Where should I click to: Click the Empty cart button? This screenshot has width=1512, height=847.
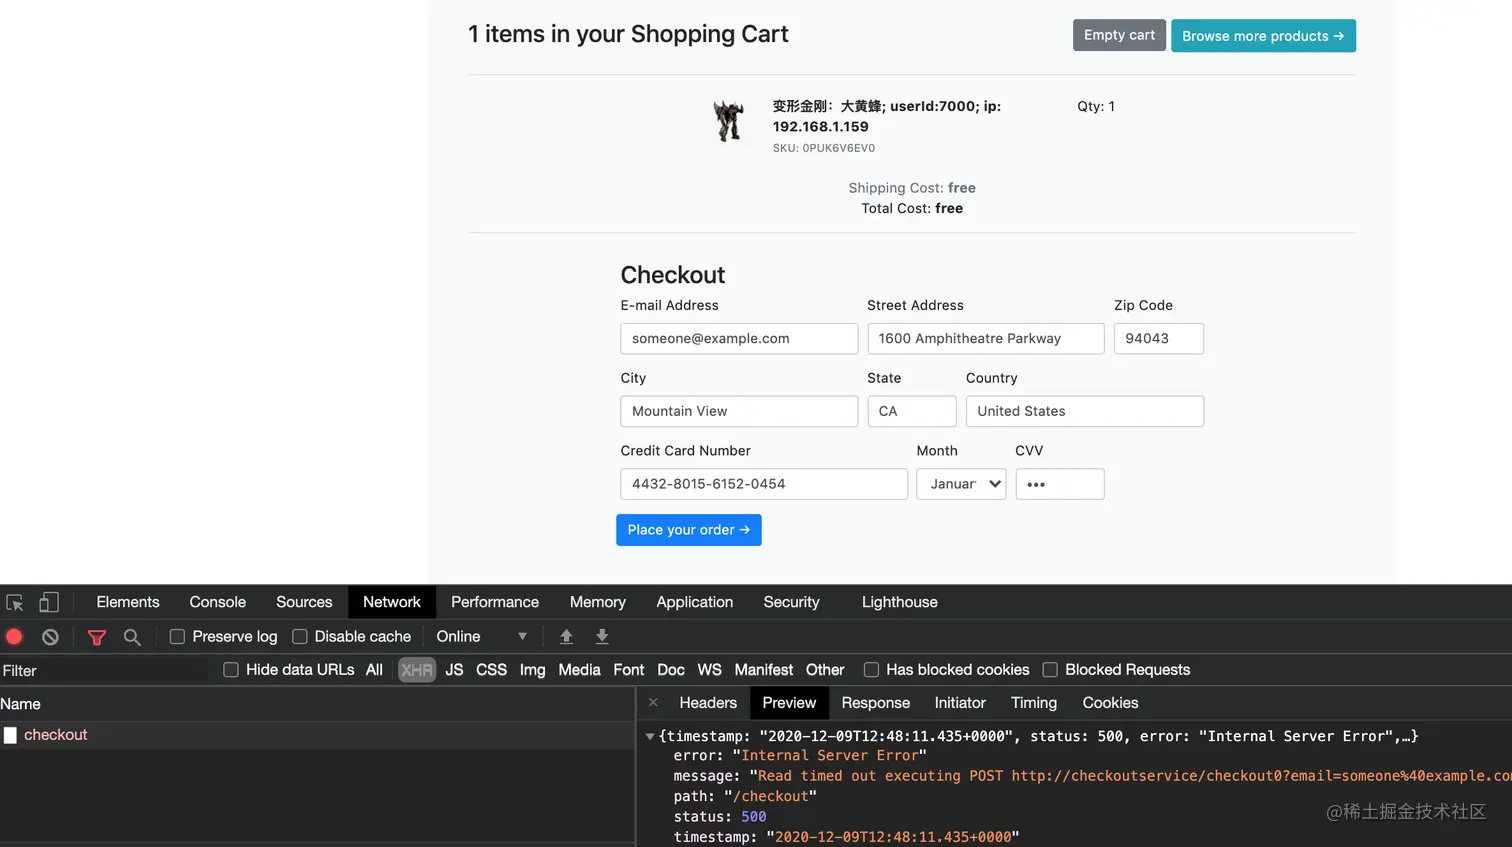(1119, 35)
